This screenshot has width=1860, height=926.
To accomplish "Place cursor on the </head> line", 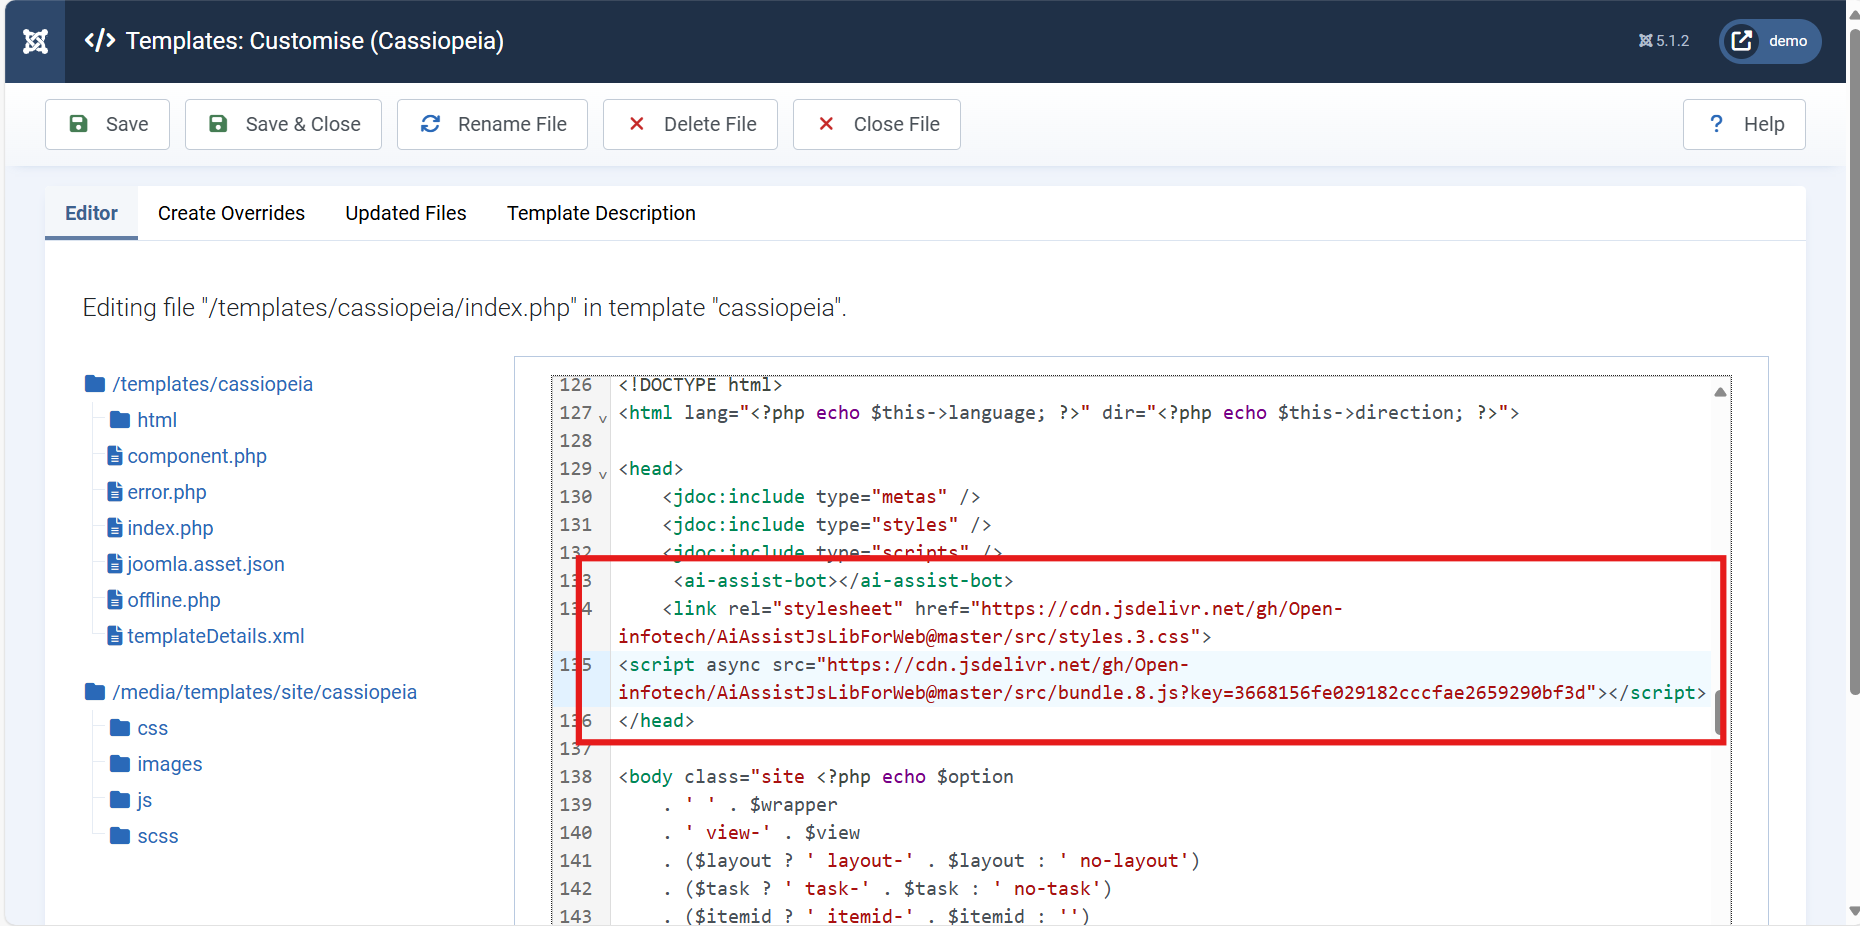I will point(656,721).
